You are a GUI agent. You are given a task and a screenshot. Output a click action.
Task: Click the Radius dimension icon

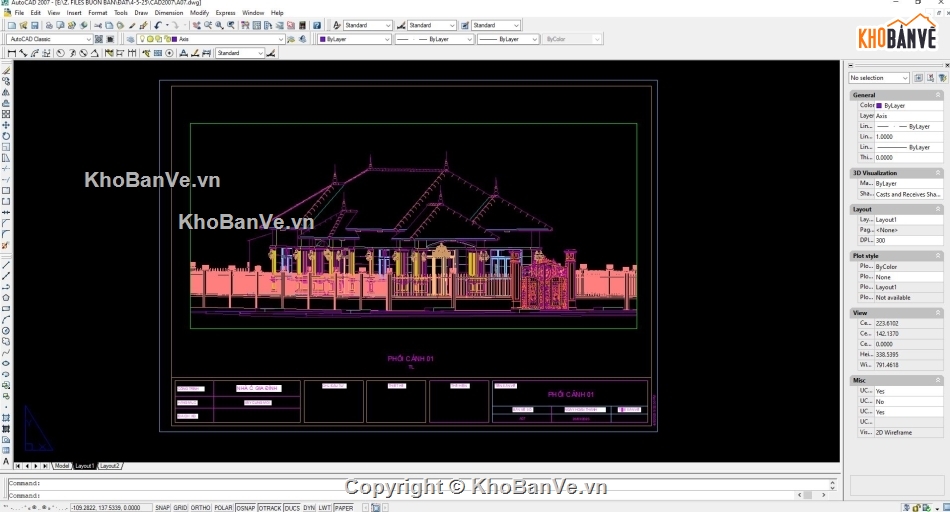(61, 53)
